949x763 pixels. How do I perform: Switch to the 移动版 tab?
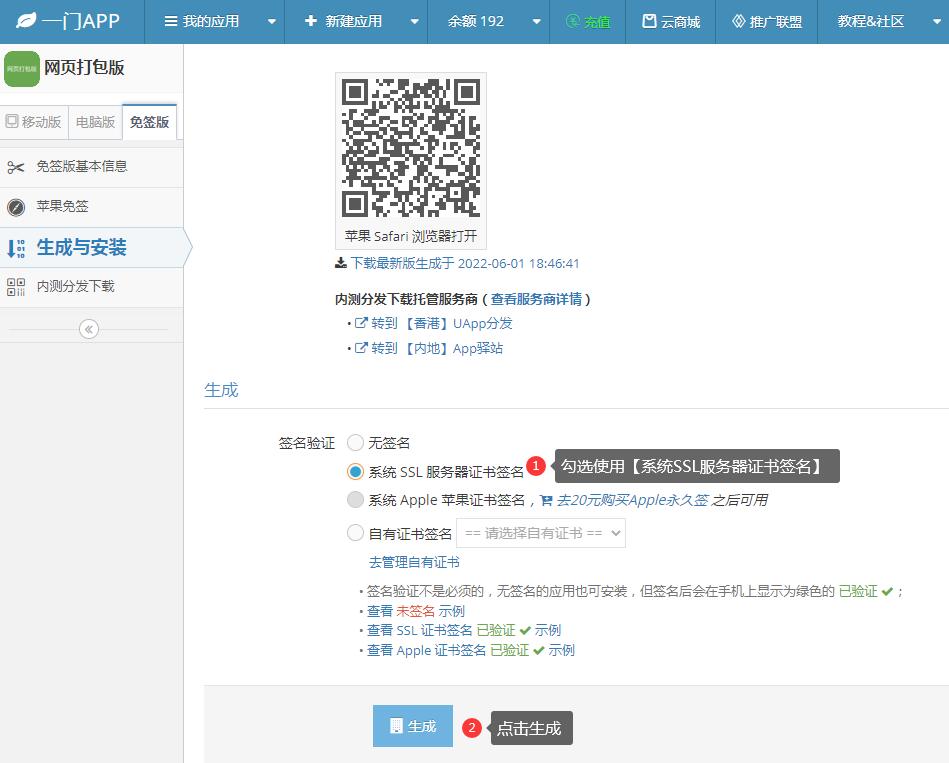tap(34, 122)
